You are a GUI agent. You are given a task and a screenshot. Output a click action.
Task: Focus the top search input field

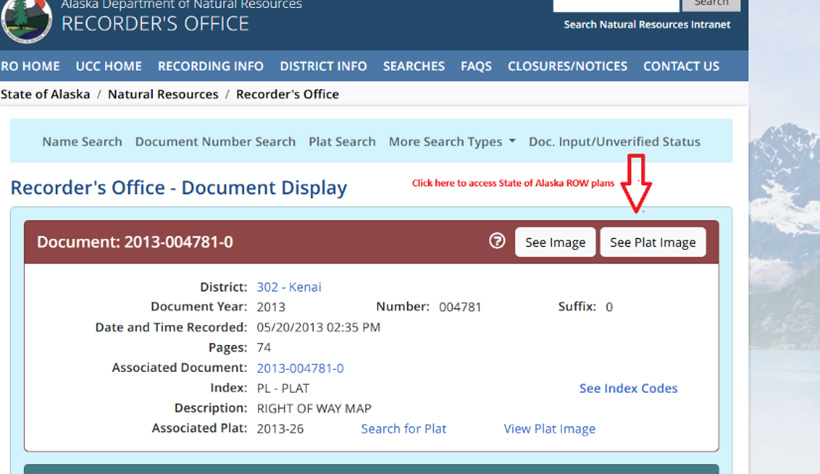[x=616, y=5]
